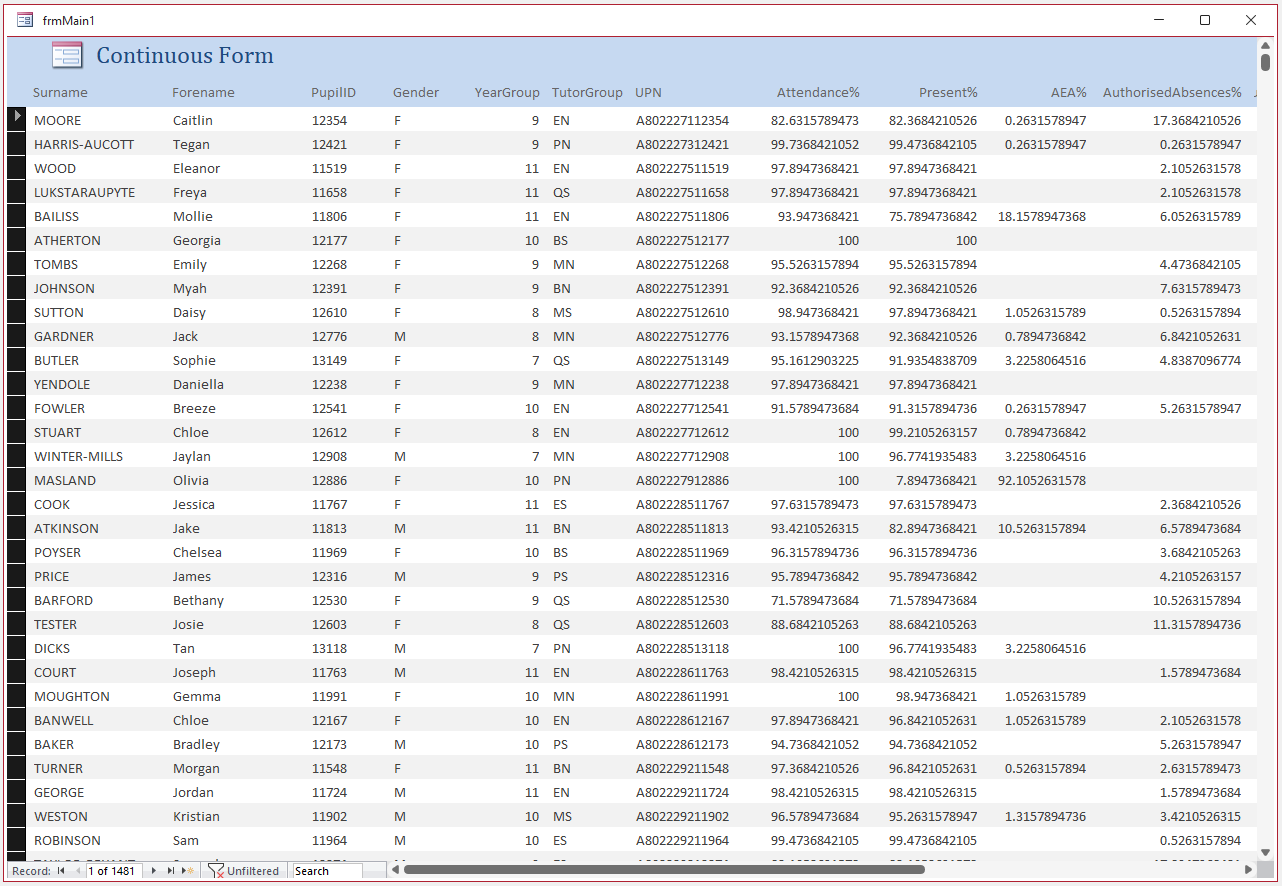Click the Forename column header

pyautogui.click(x=203, y=92)
